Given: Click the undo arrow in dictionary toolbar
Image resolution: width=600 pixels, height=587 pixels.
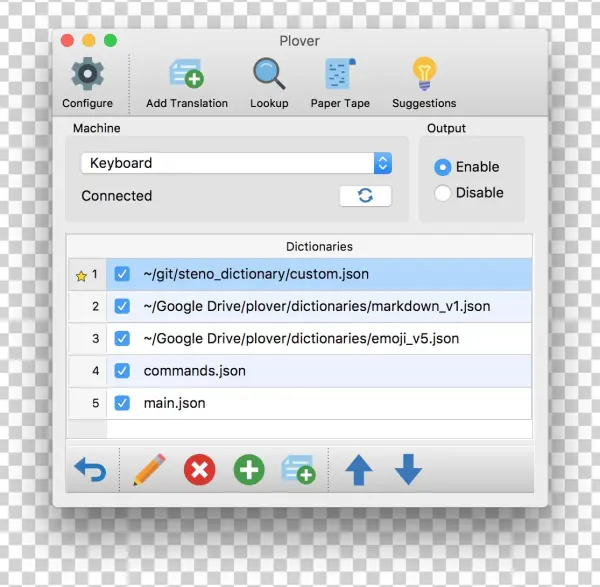Looking at the screenshot, I should [91, 470].
